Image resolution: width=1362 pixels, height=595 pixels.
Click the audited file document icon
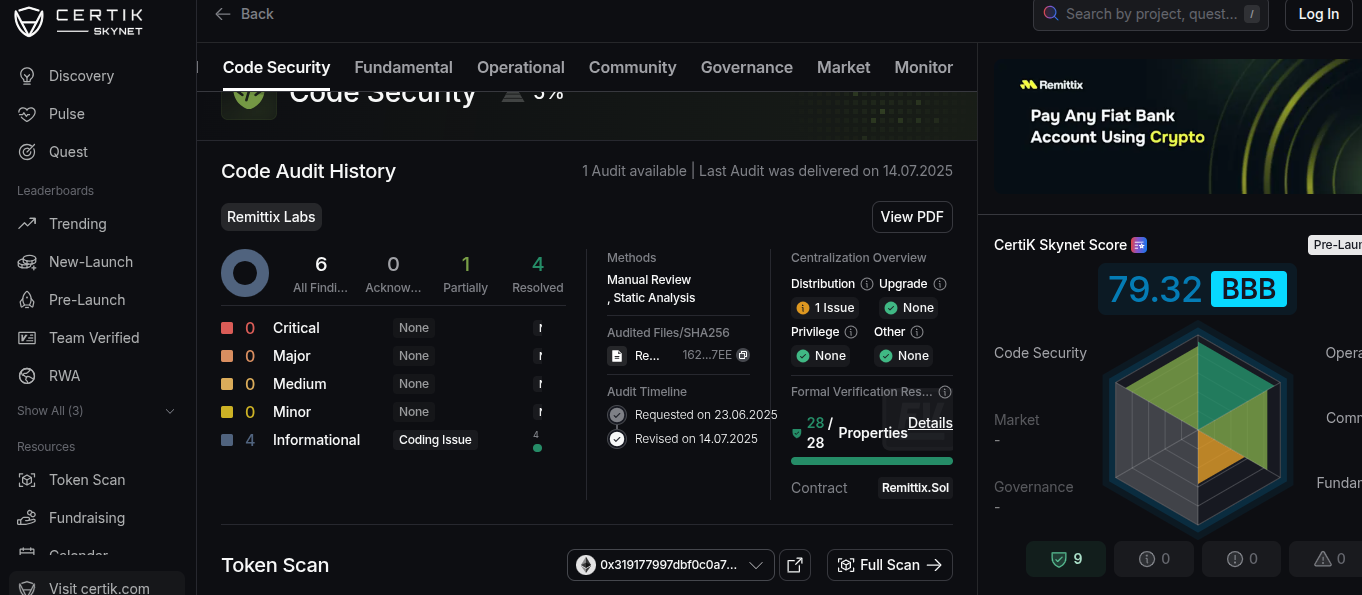[x=617, y=355]
